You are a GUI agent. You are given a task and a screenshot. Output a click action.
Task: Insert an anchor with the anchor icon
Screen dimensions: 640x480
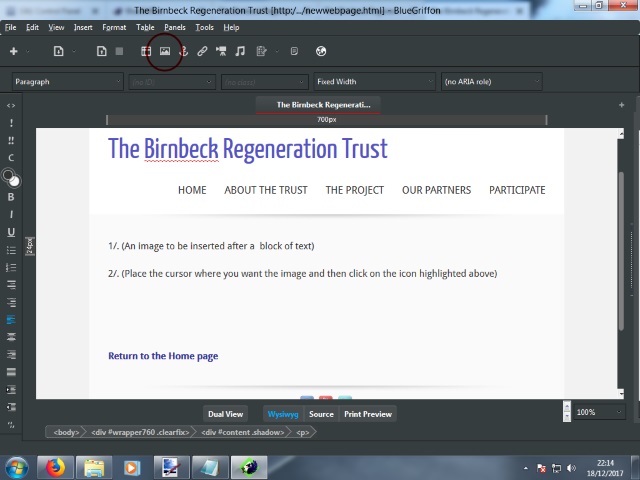point(183,51)
